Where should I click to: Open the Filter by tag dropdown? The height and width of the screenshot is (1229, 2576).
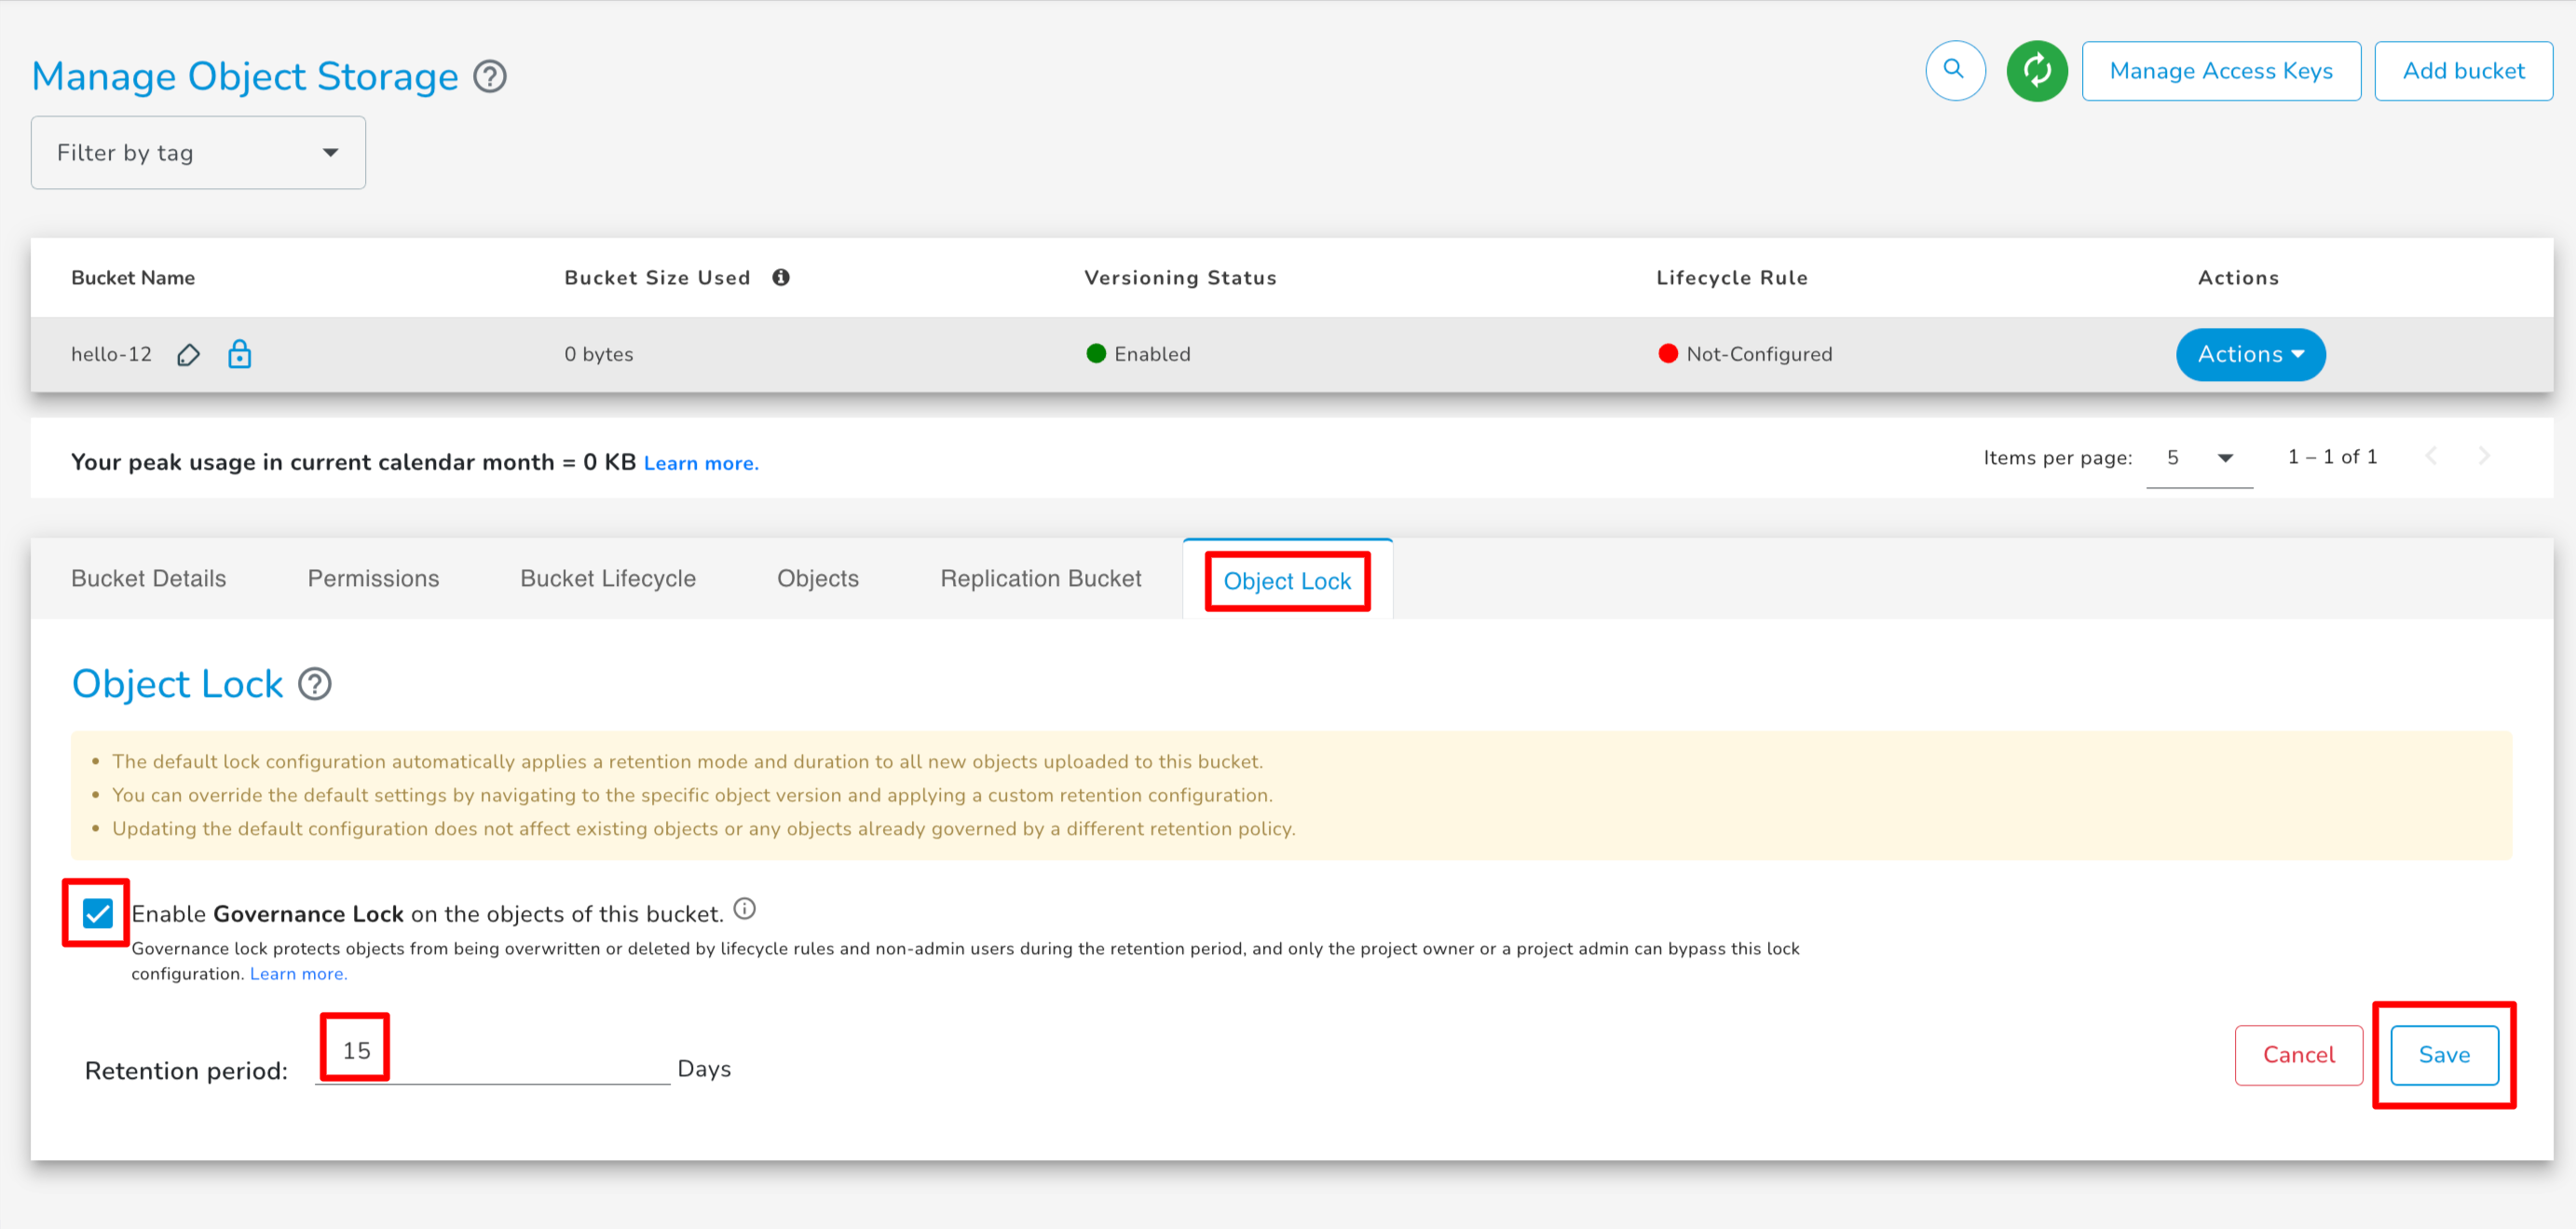[x=198, y=153]
